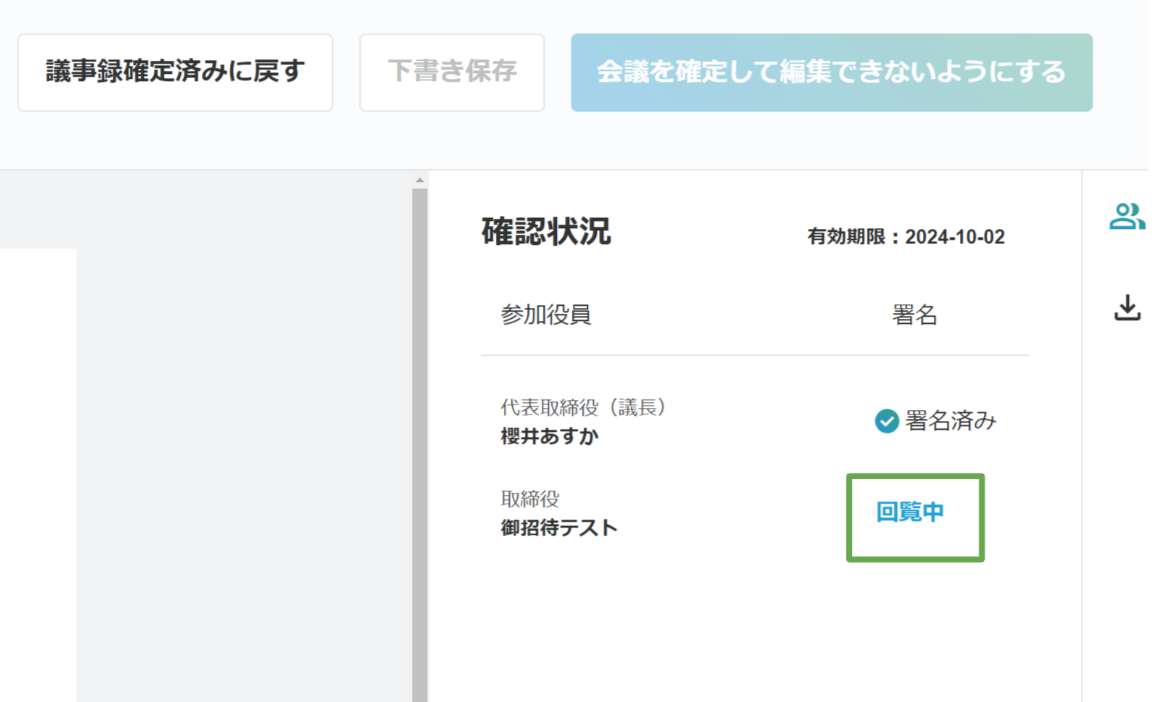
Task: Click the checkmark icon beside 署名済み
Action: (886, 421)
